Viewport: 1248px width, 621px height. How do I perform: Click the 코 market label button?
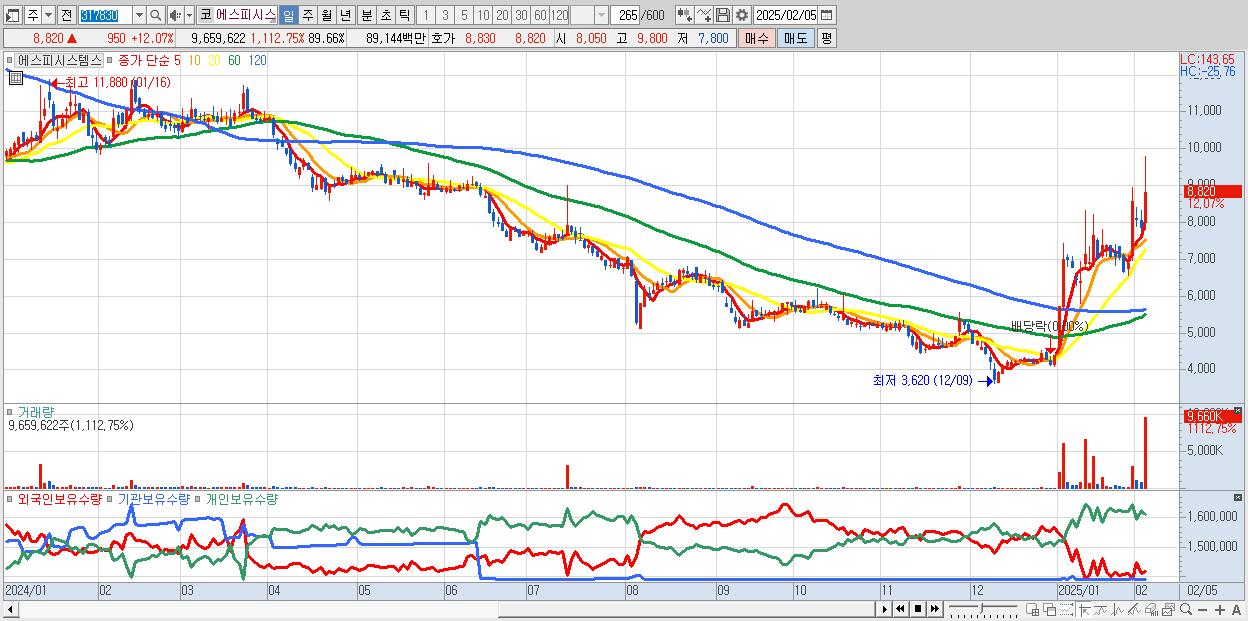205,15
